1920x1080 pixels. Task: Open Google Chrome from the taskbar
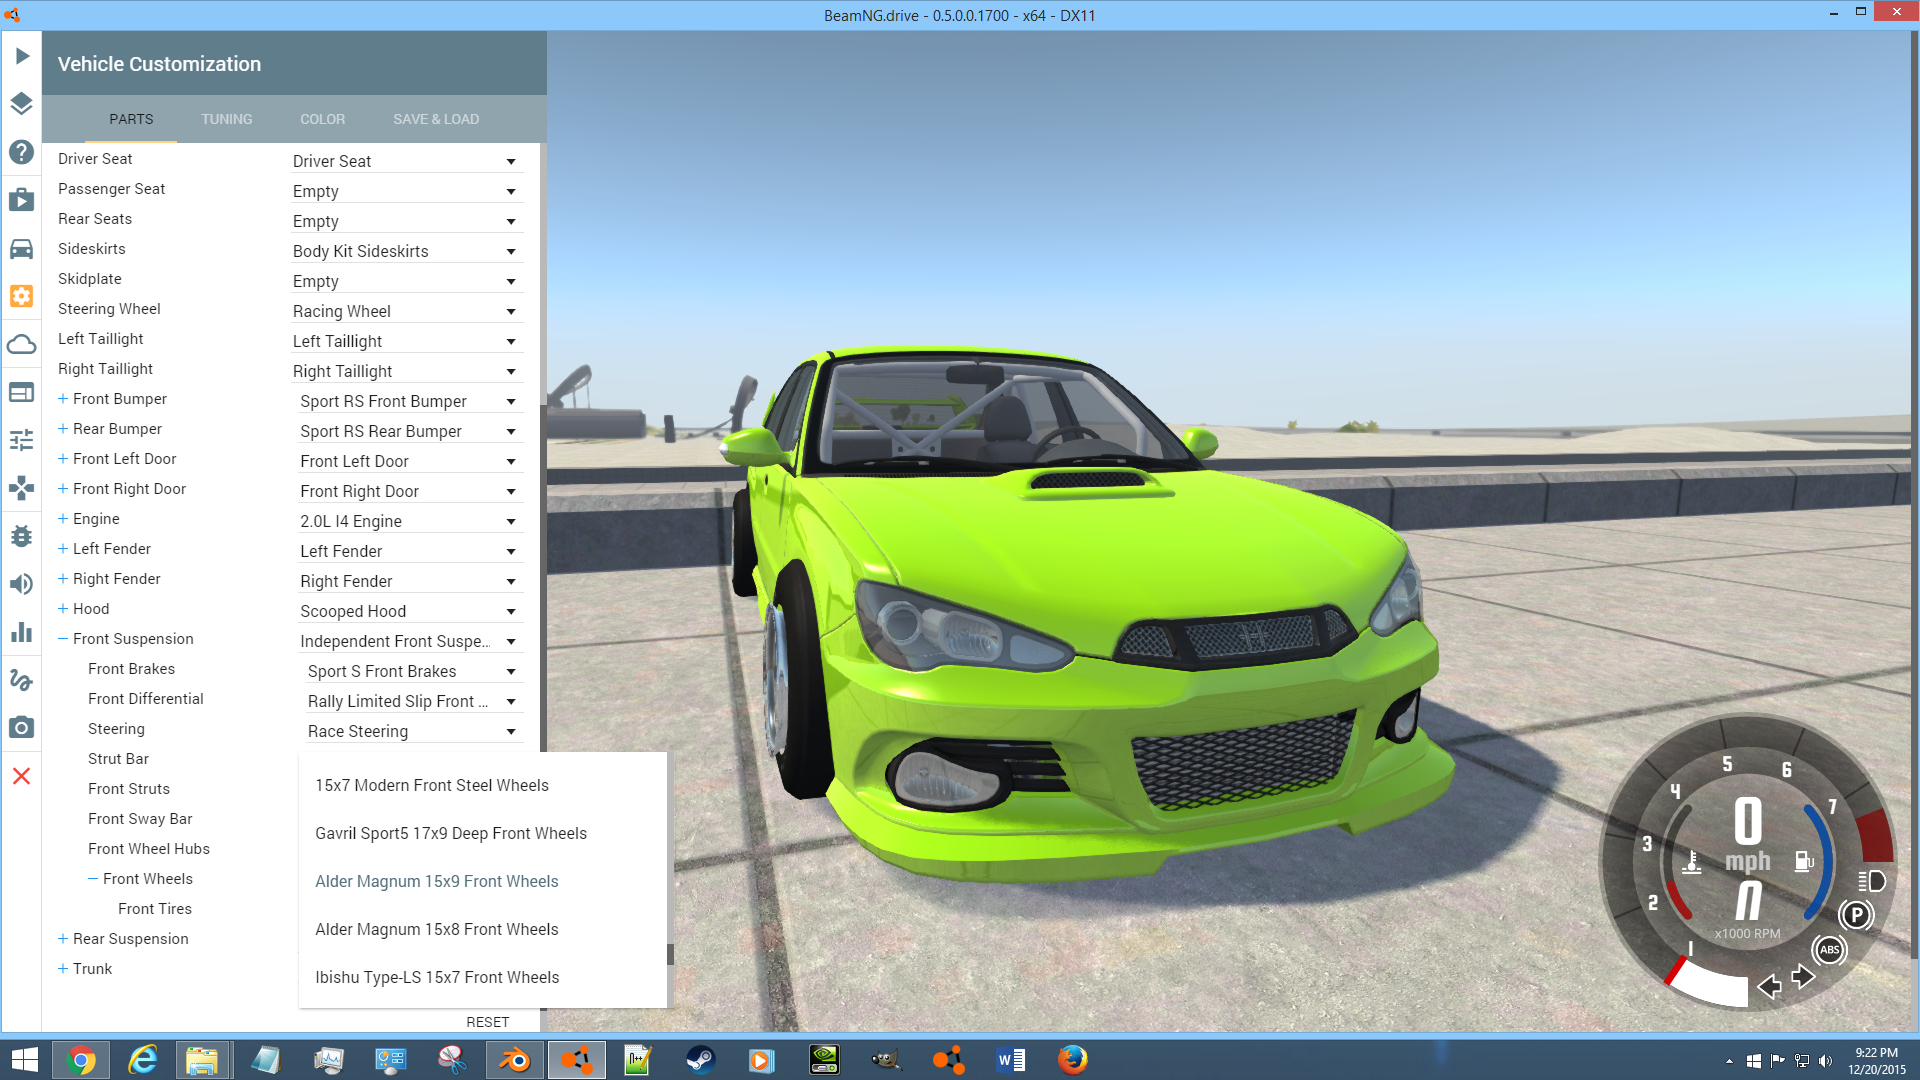(82, 1059)
